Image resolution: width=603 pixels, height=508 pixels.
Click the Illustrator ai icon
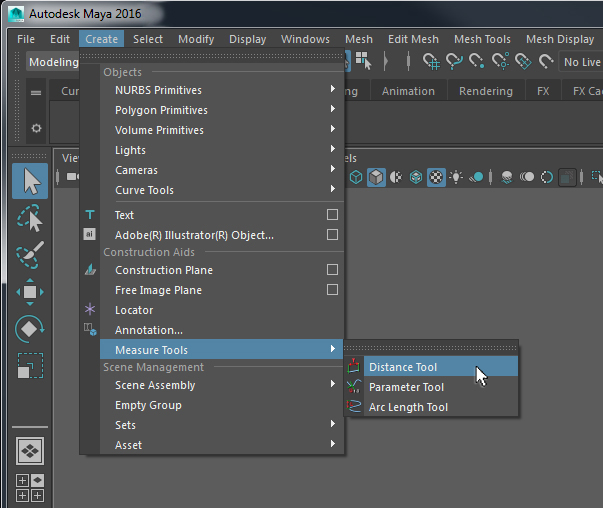[90, 234]
